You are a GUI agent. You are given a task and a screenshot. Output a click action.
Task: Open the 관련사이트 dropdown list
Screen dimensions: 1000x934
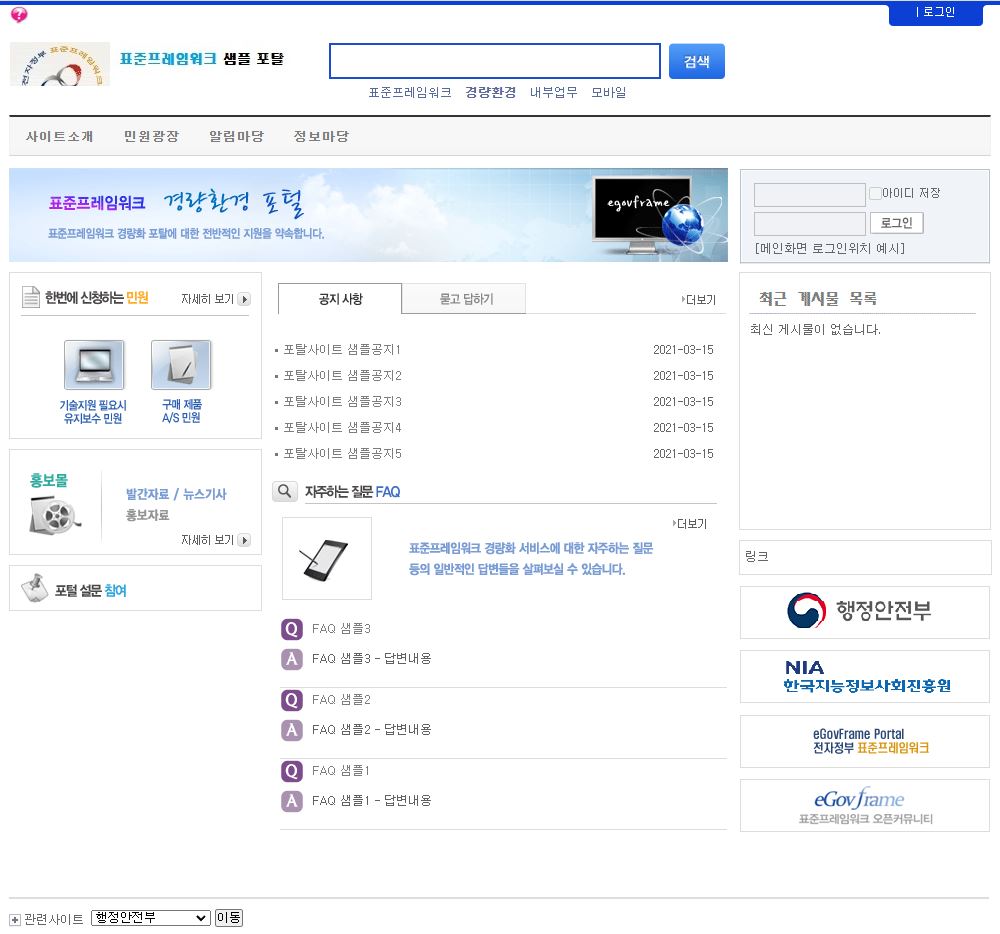point(150,918)
